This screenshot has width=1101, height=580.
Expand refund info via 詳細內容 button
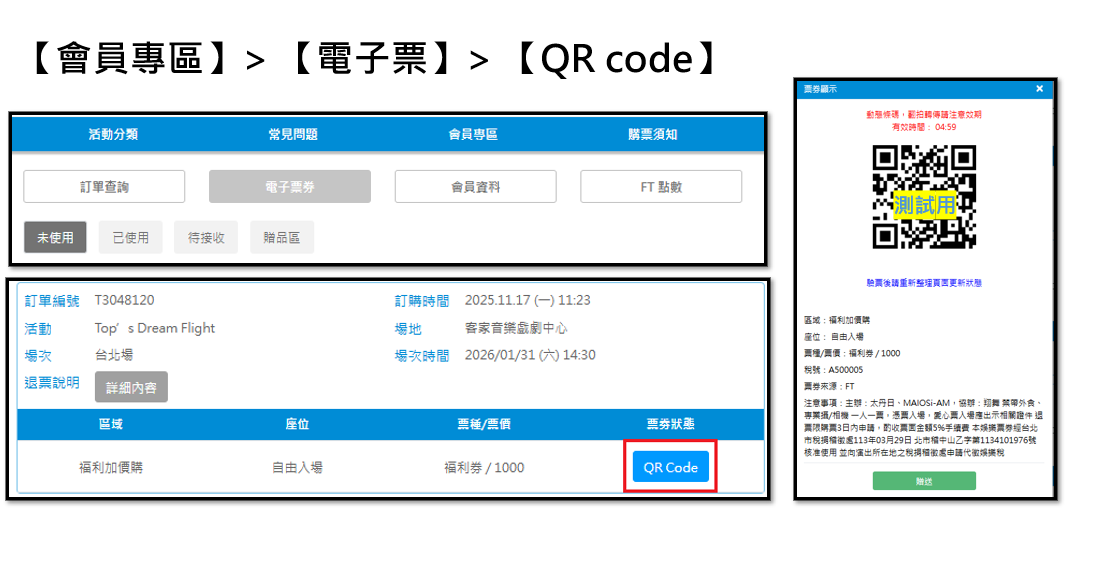(131, 387)
